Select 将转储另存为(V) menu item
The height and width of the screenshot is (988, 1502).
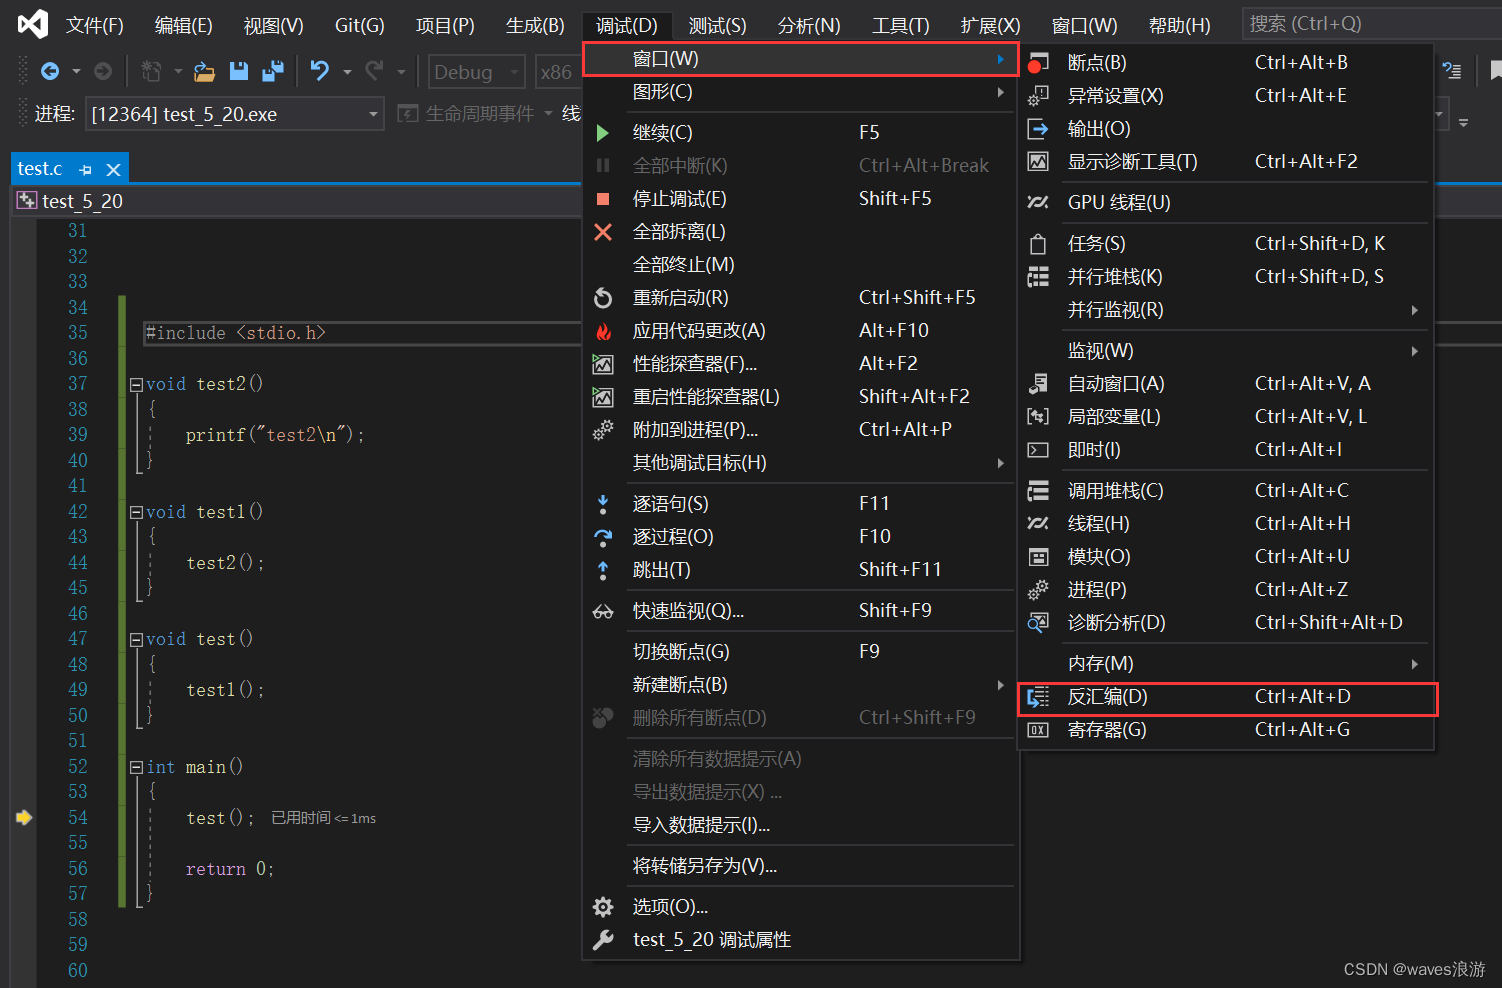click(x=800, y=866)
